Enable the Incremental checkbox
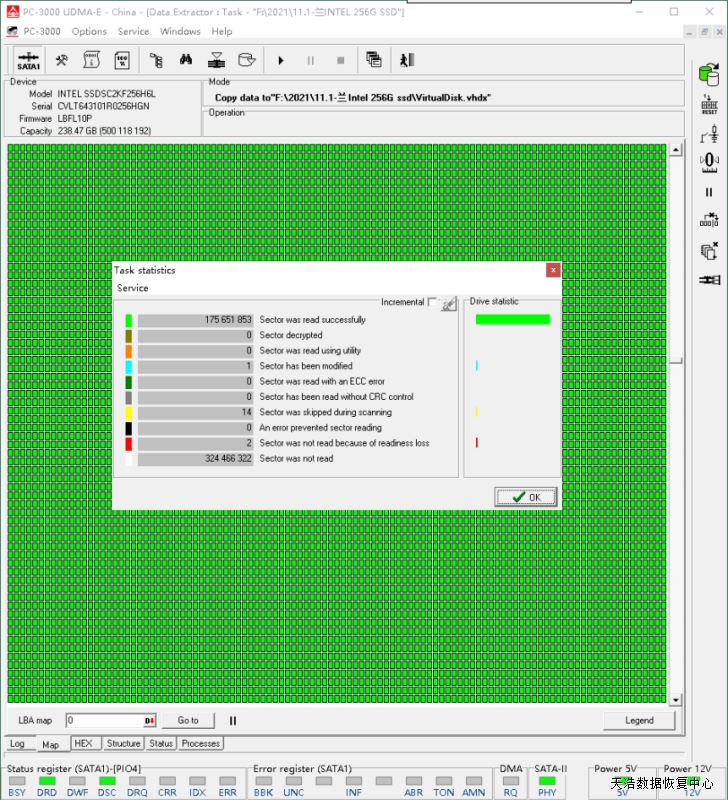 pyautogui.click(x=432, y=302)
